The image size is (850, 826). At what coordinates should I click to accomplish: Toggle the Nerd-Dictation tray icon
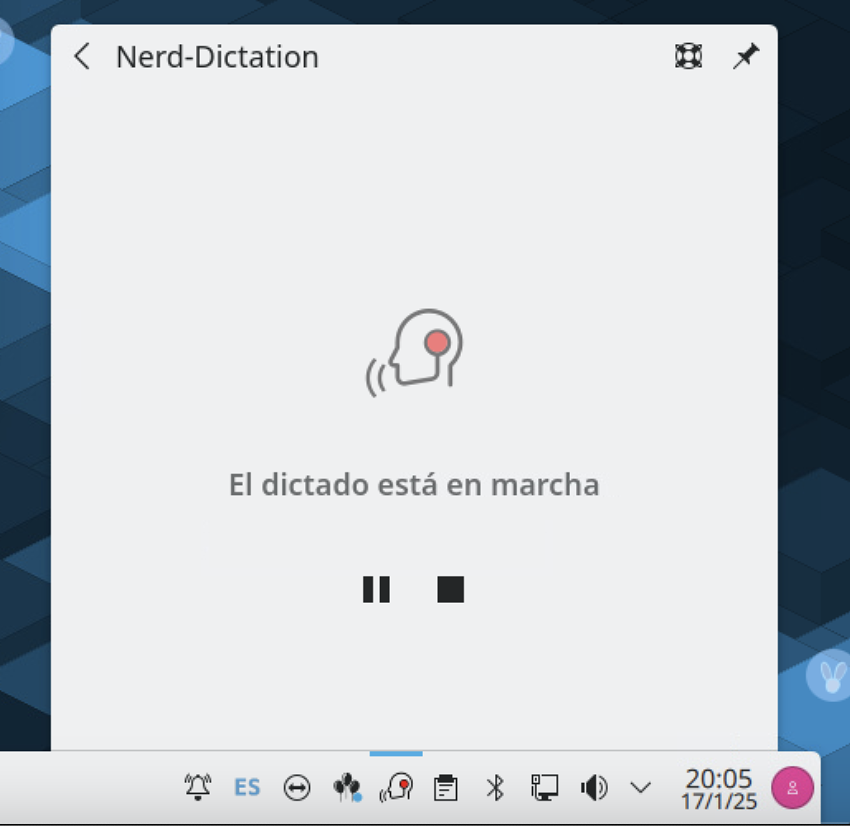396,788
